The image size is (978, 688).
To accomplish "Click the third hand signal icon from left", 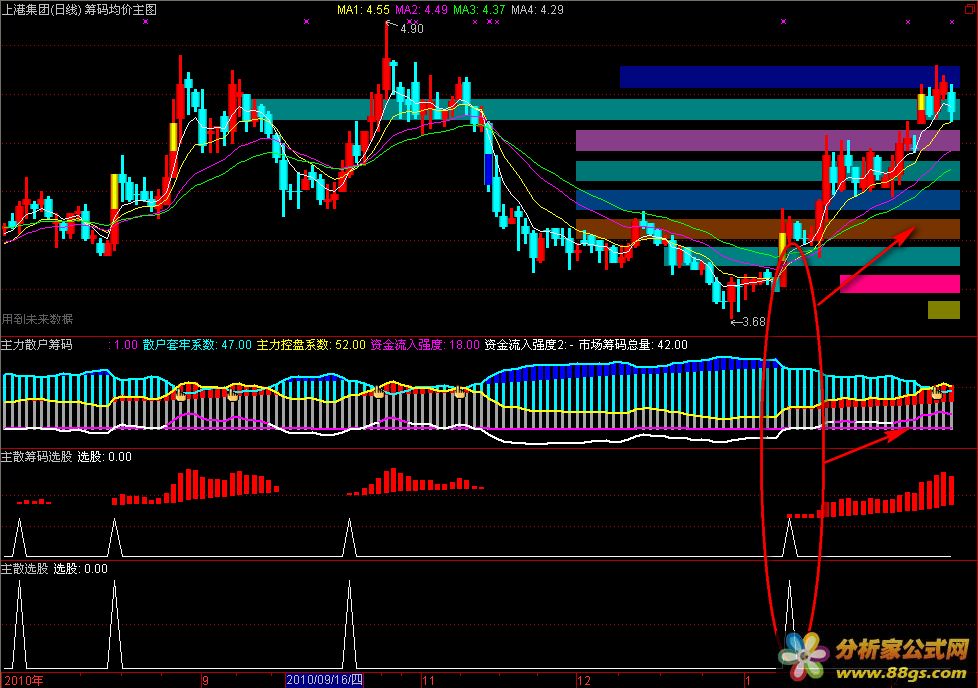I will point(378,392).
